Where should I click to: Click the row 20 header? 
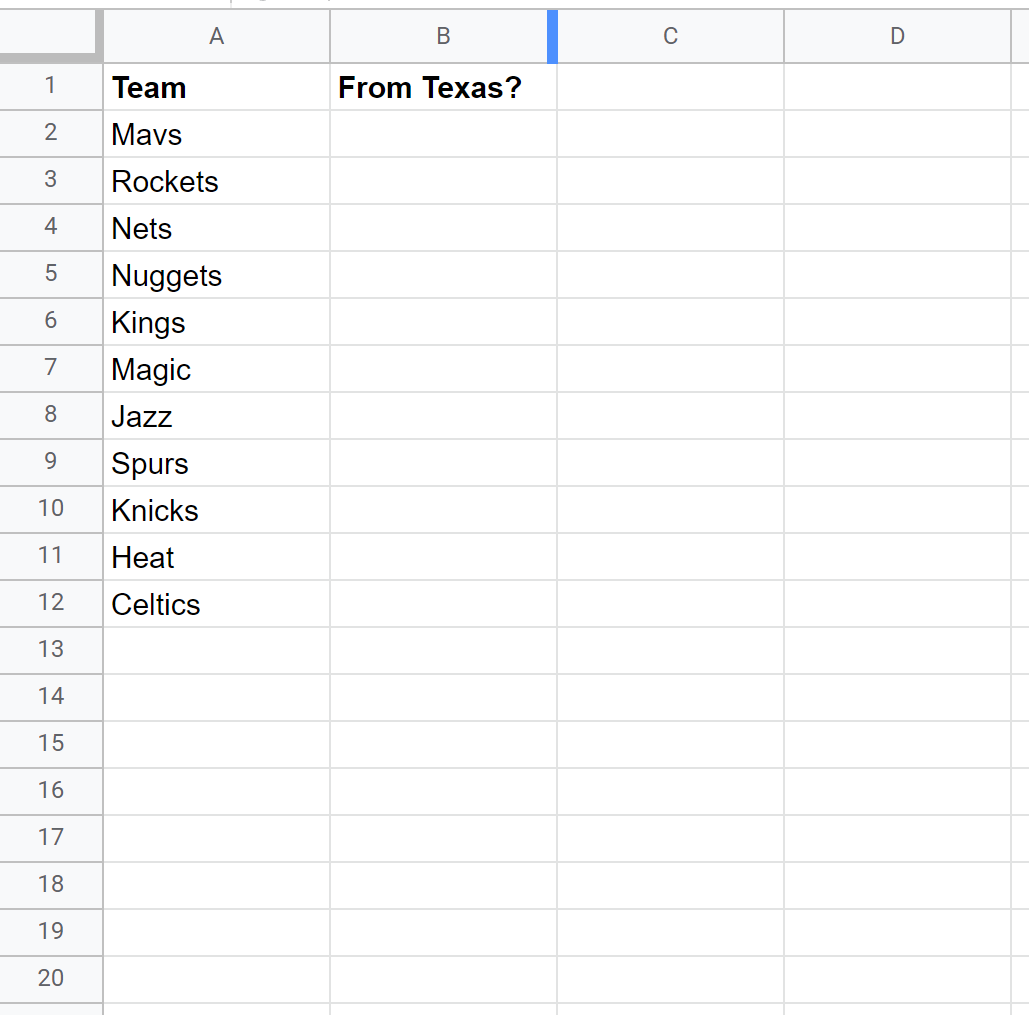pos(51,979)
